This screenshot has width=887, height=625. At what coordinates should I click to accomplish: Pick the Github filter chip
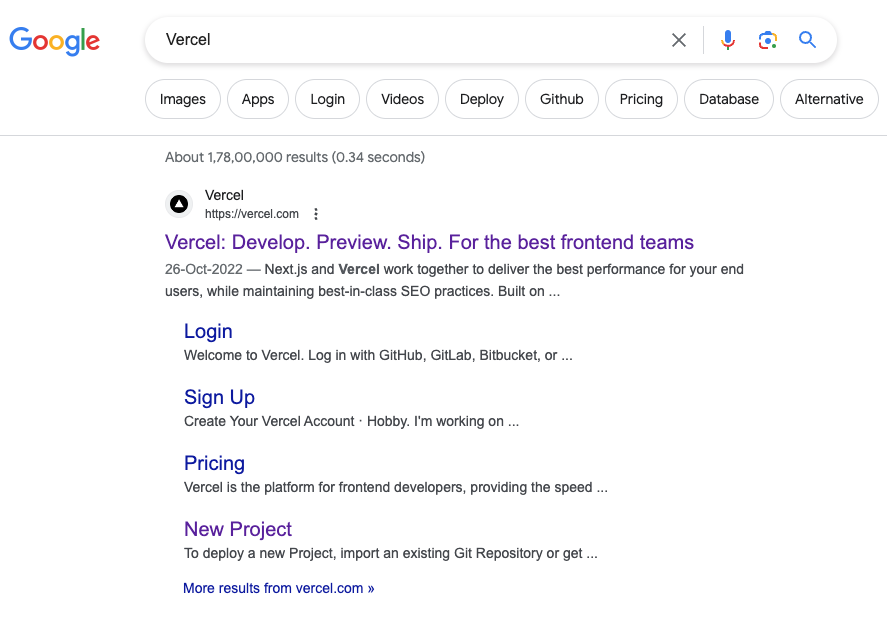click(x=562, y=99)
